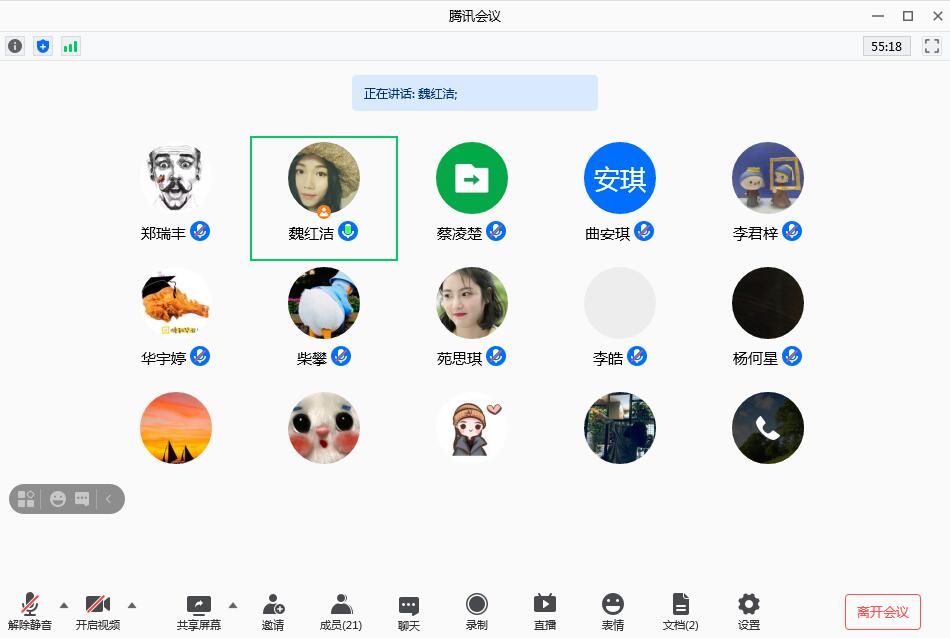Click the layout grid icon in floating bar

pyautogui.click(x=27, y=498)
